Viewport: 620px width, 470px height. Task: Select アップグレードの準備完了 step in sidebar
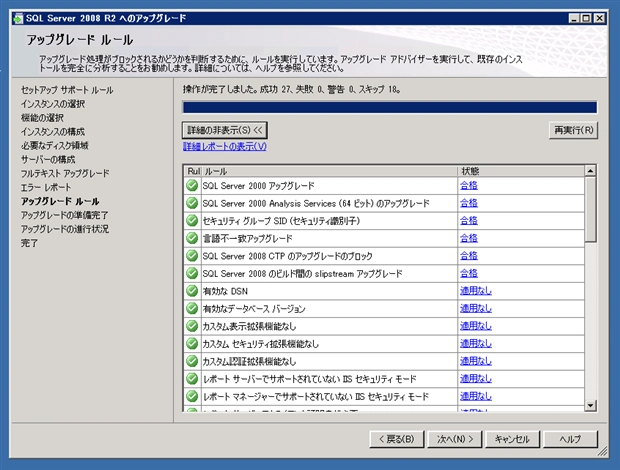point(64,215)
